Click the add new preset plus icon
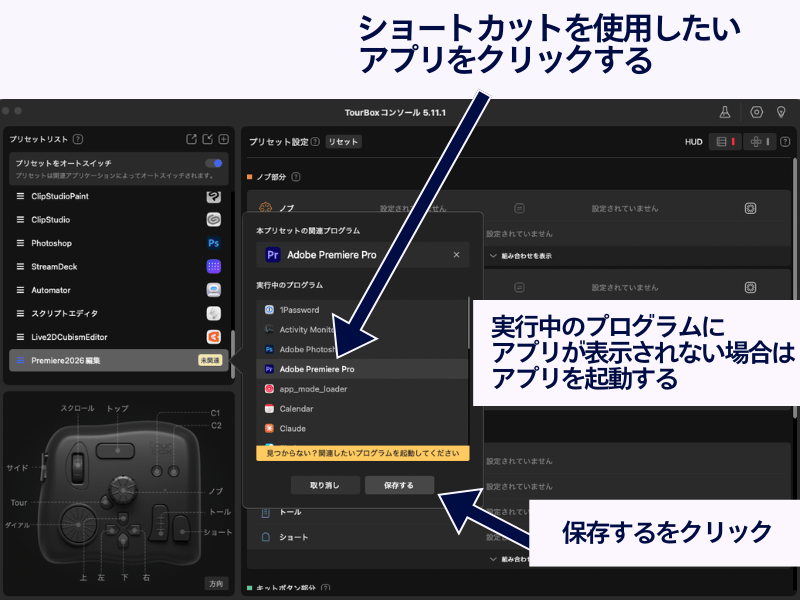This screenshot has width=800, height=600. click(x=224, y=140)
